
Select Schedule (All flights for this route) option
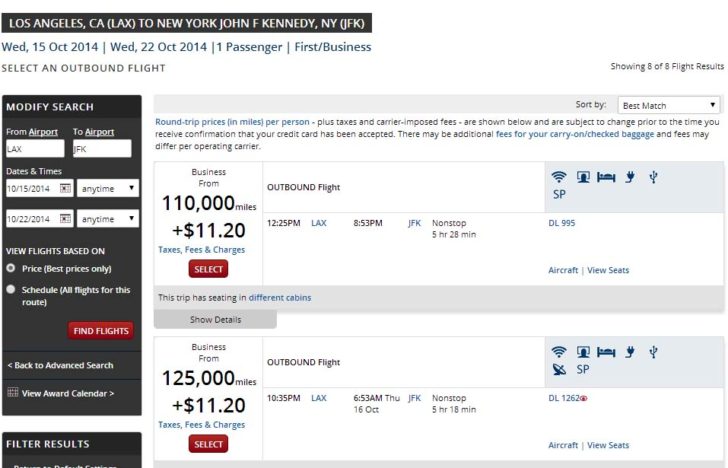tap(11, 289)
